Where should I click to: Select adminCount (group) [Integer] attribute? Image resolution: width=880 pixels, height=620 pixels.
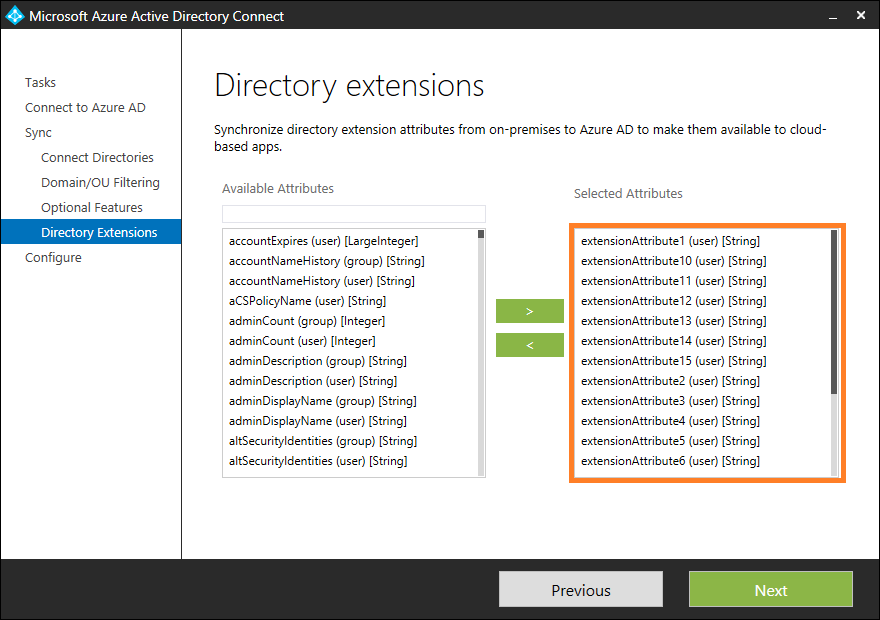point(307,321)
